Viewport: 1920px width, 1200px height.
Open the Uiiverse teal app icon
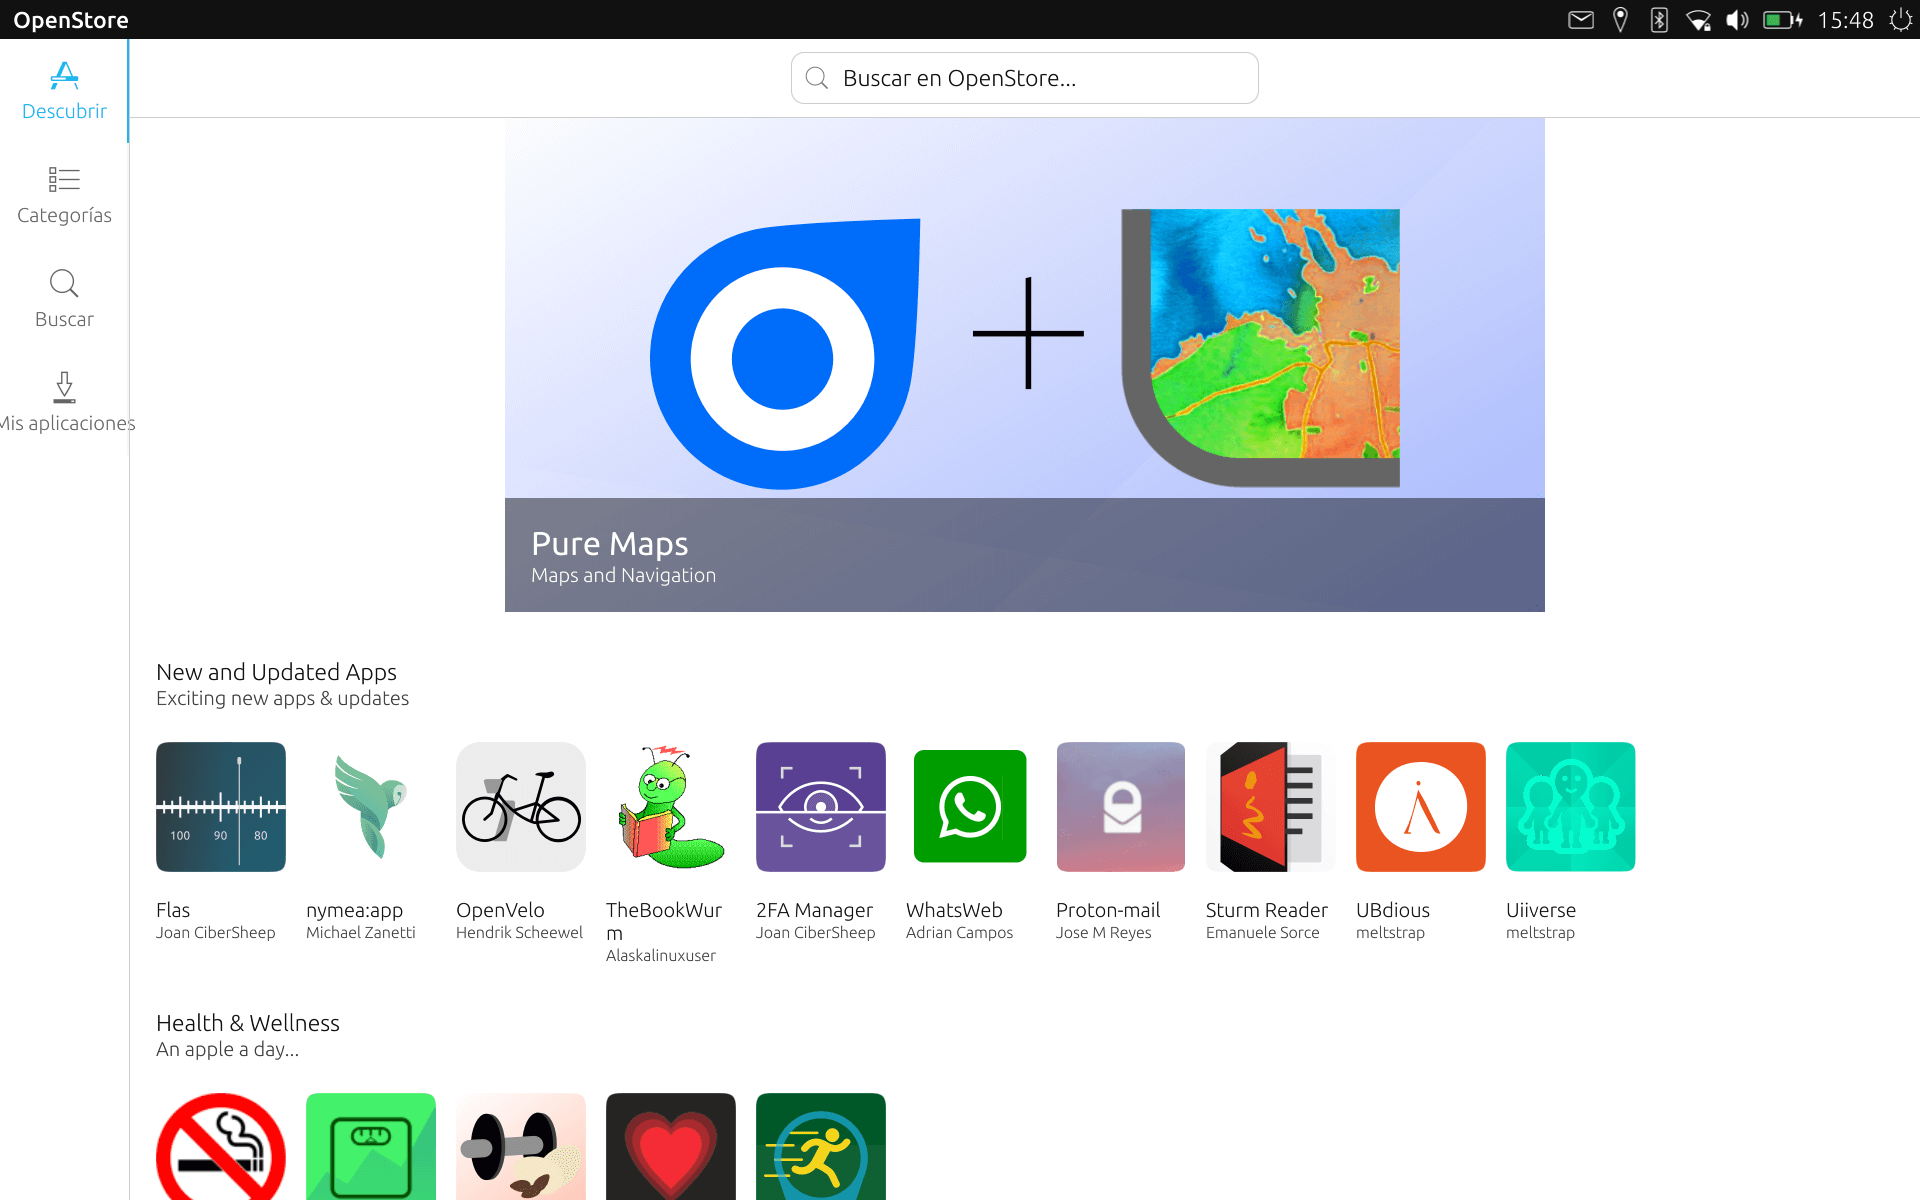click(x=1570, y=806)
